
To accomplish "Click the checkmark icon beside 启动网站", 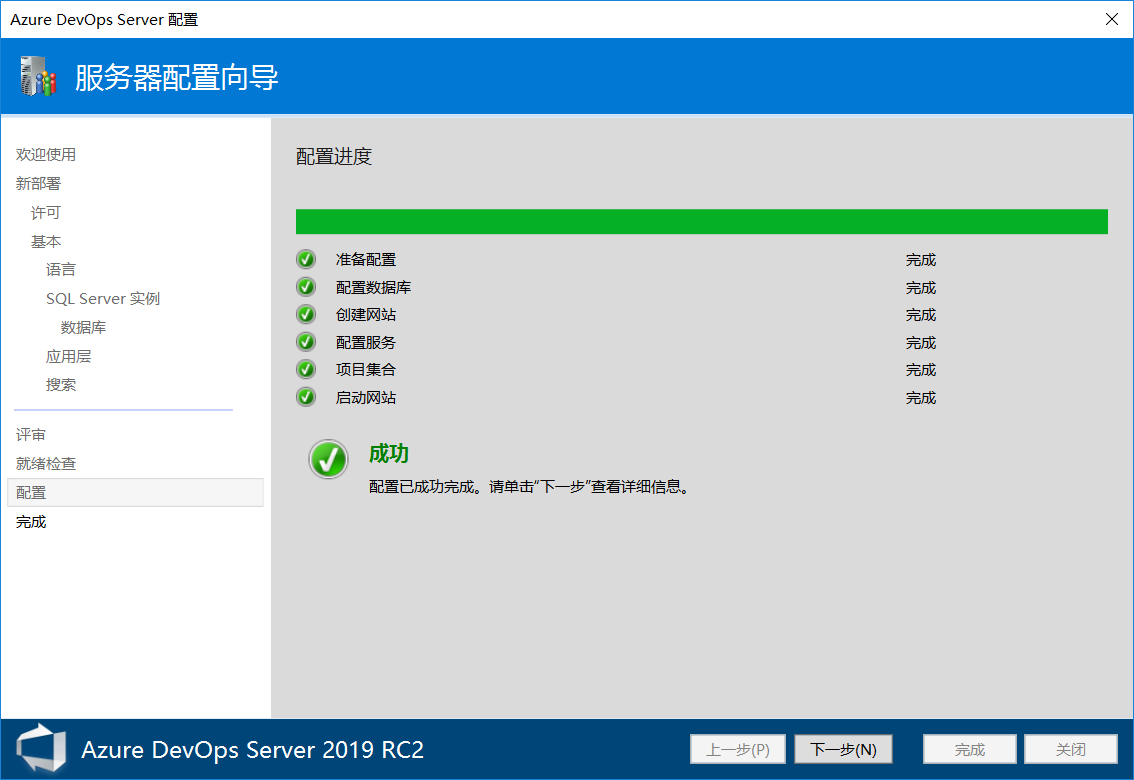I will pyautogui.click(x=305, y=396).
